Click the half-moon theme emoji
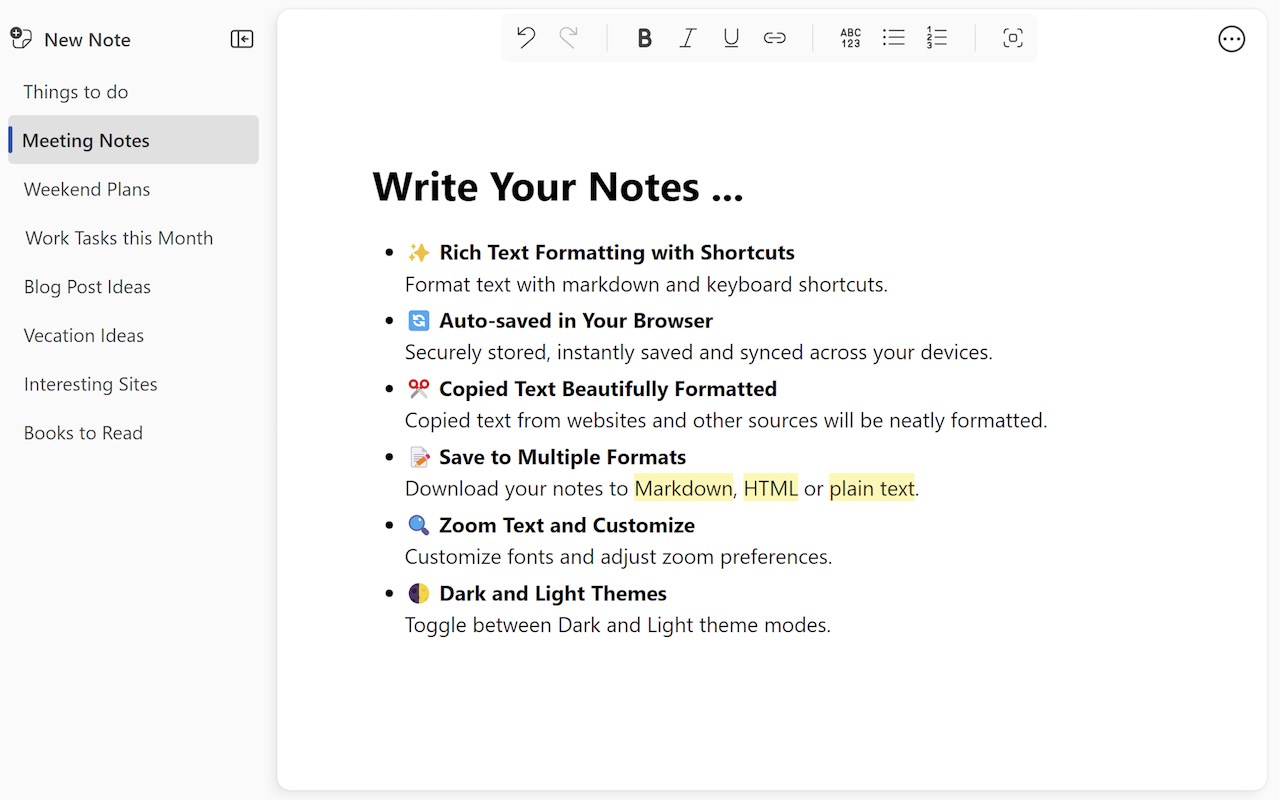The width and height of the screenshot is (1280, 800). coord(419,593)
